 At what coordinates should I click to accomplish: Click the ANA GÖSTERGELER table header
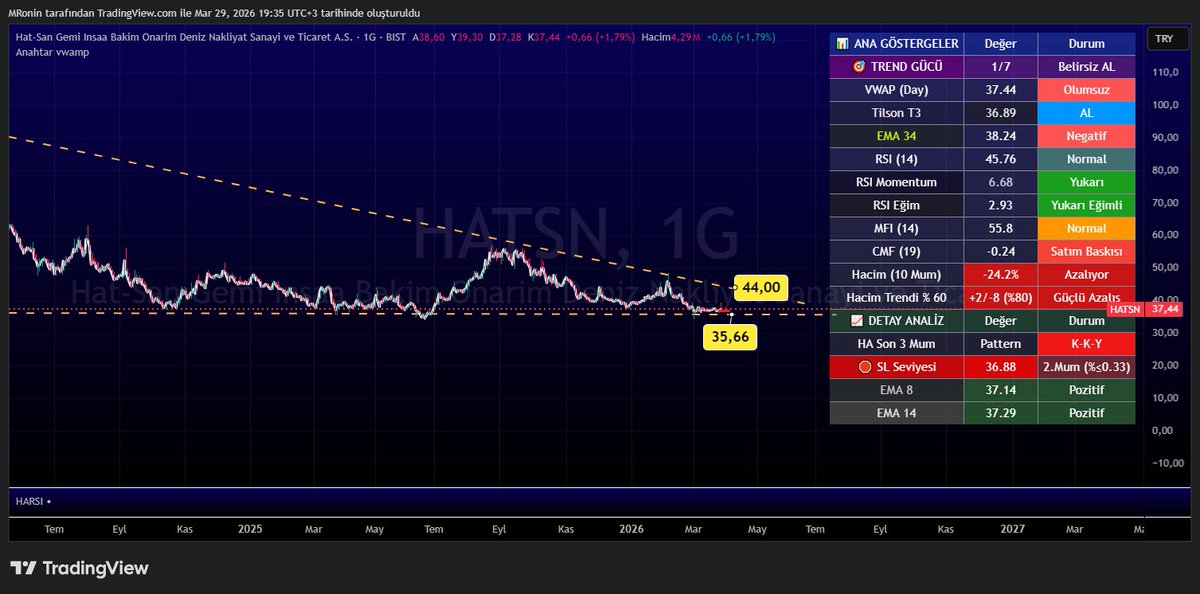coord(897,44)
